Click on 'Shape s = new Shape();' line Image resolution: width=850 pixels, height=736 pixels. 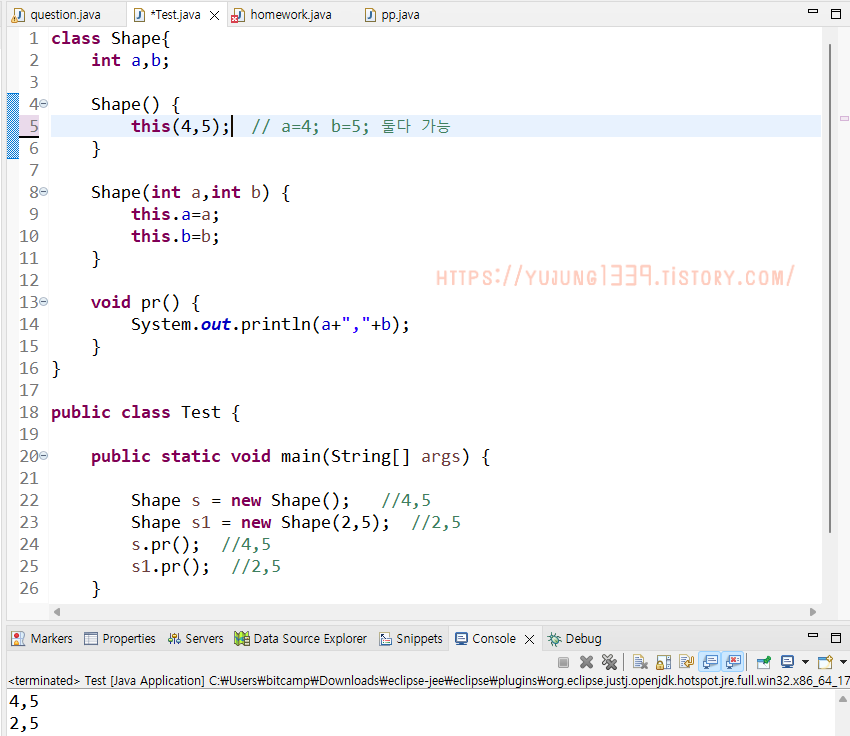[240, 500]
